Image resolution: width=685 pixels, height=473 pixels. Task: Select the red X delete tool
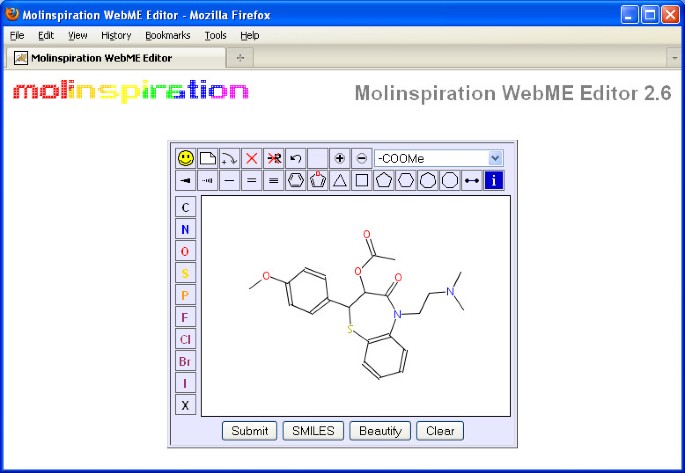252,158
